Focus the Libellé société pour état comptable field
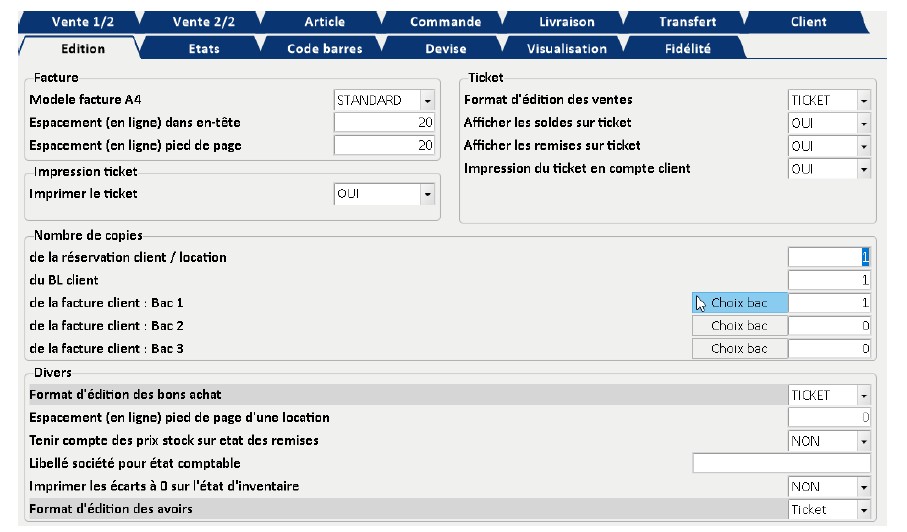907x532 pixels. (x=781, y=463)
